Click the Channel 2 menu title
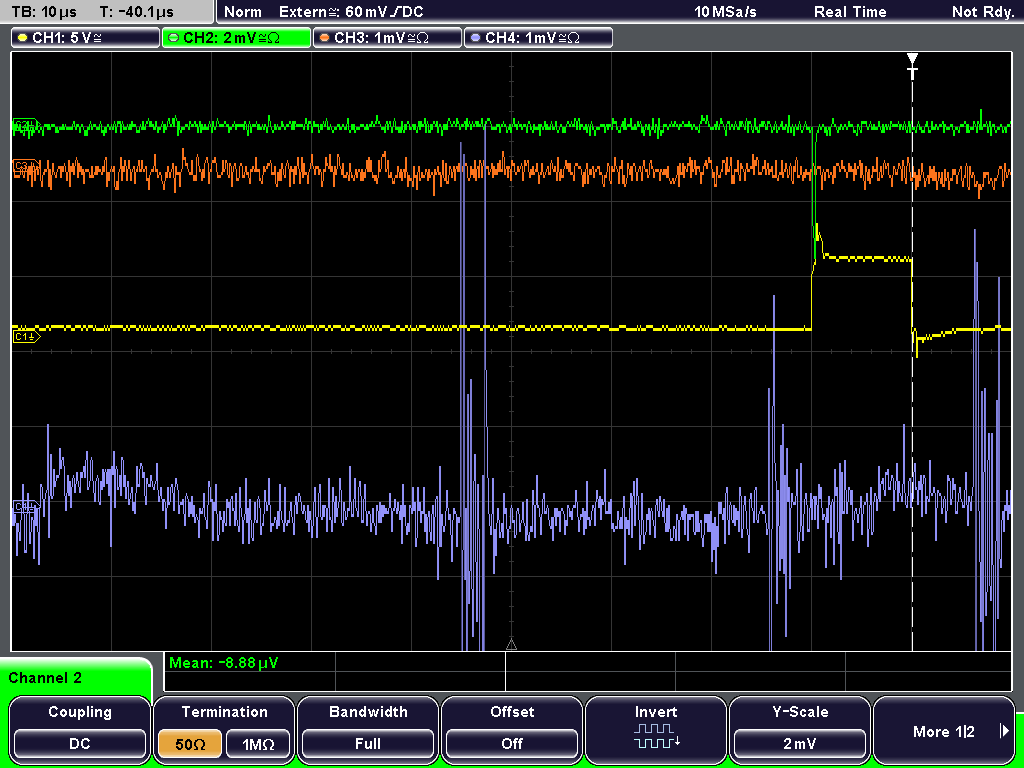The image size is (1024, 768). pyautogui.click(x=45, y=678)
